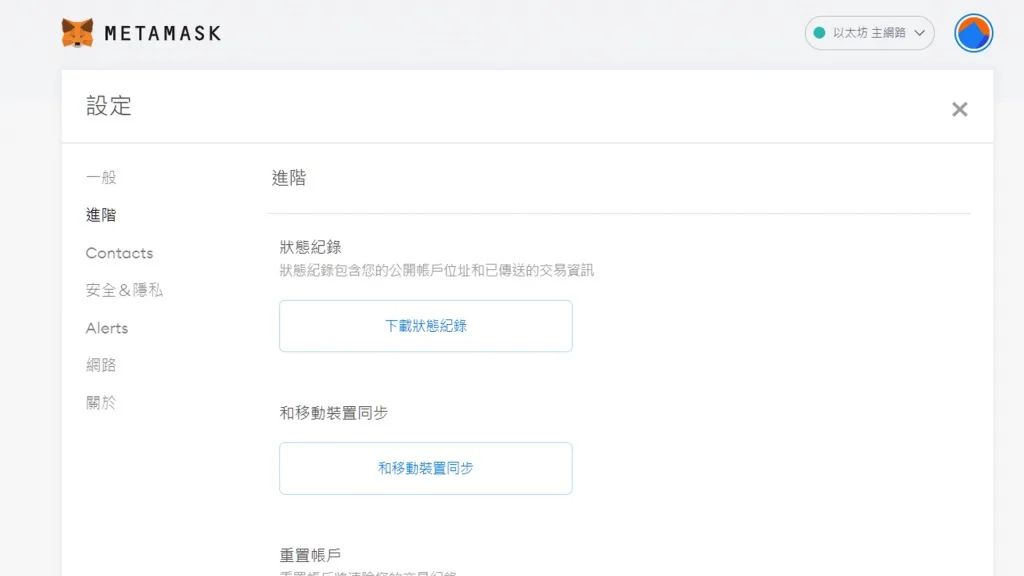Select the 網路 settings tab
The image size is (1024, 576).
pos(101,365)
